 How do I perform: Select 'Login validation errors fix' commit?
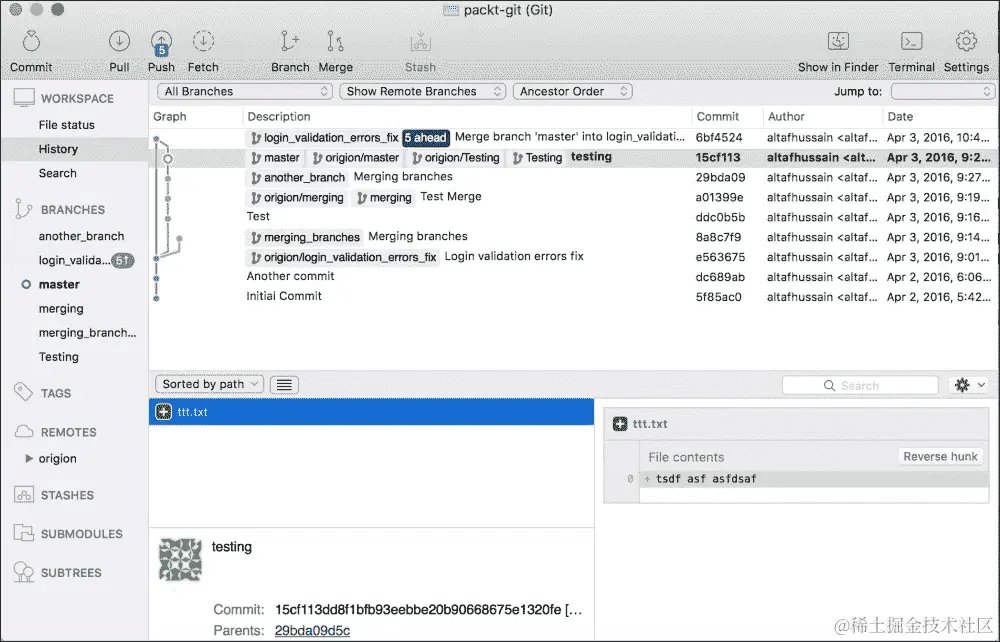[574, 257]
